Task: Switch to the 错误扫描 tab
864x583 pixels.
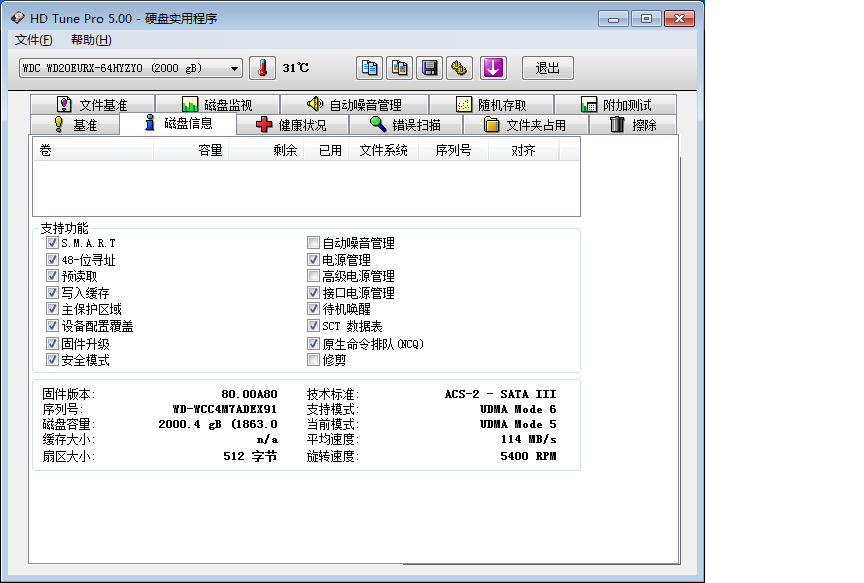Action: tap(406, 125)
